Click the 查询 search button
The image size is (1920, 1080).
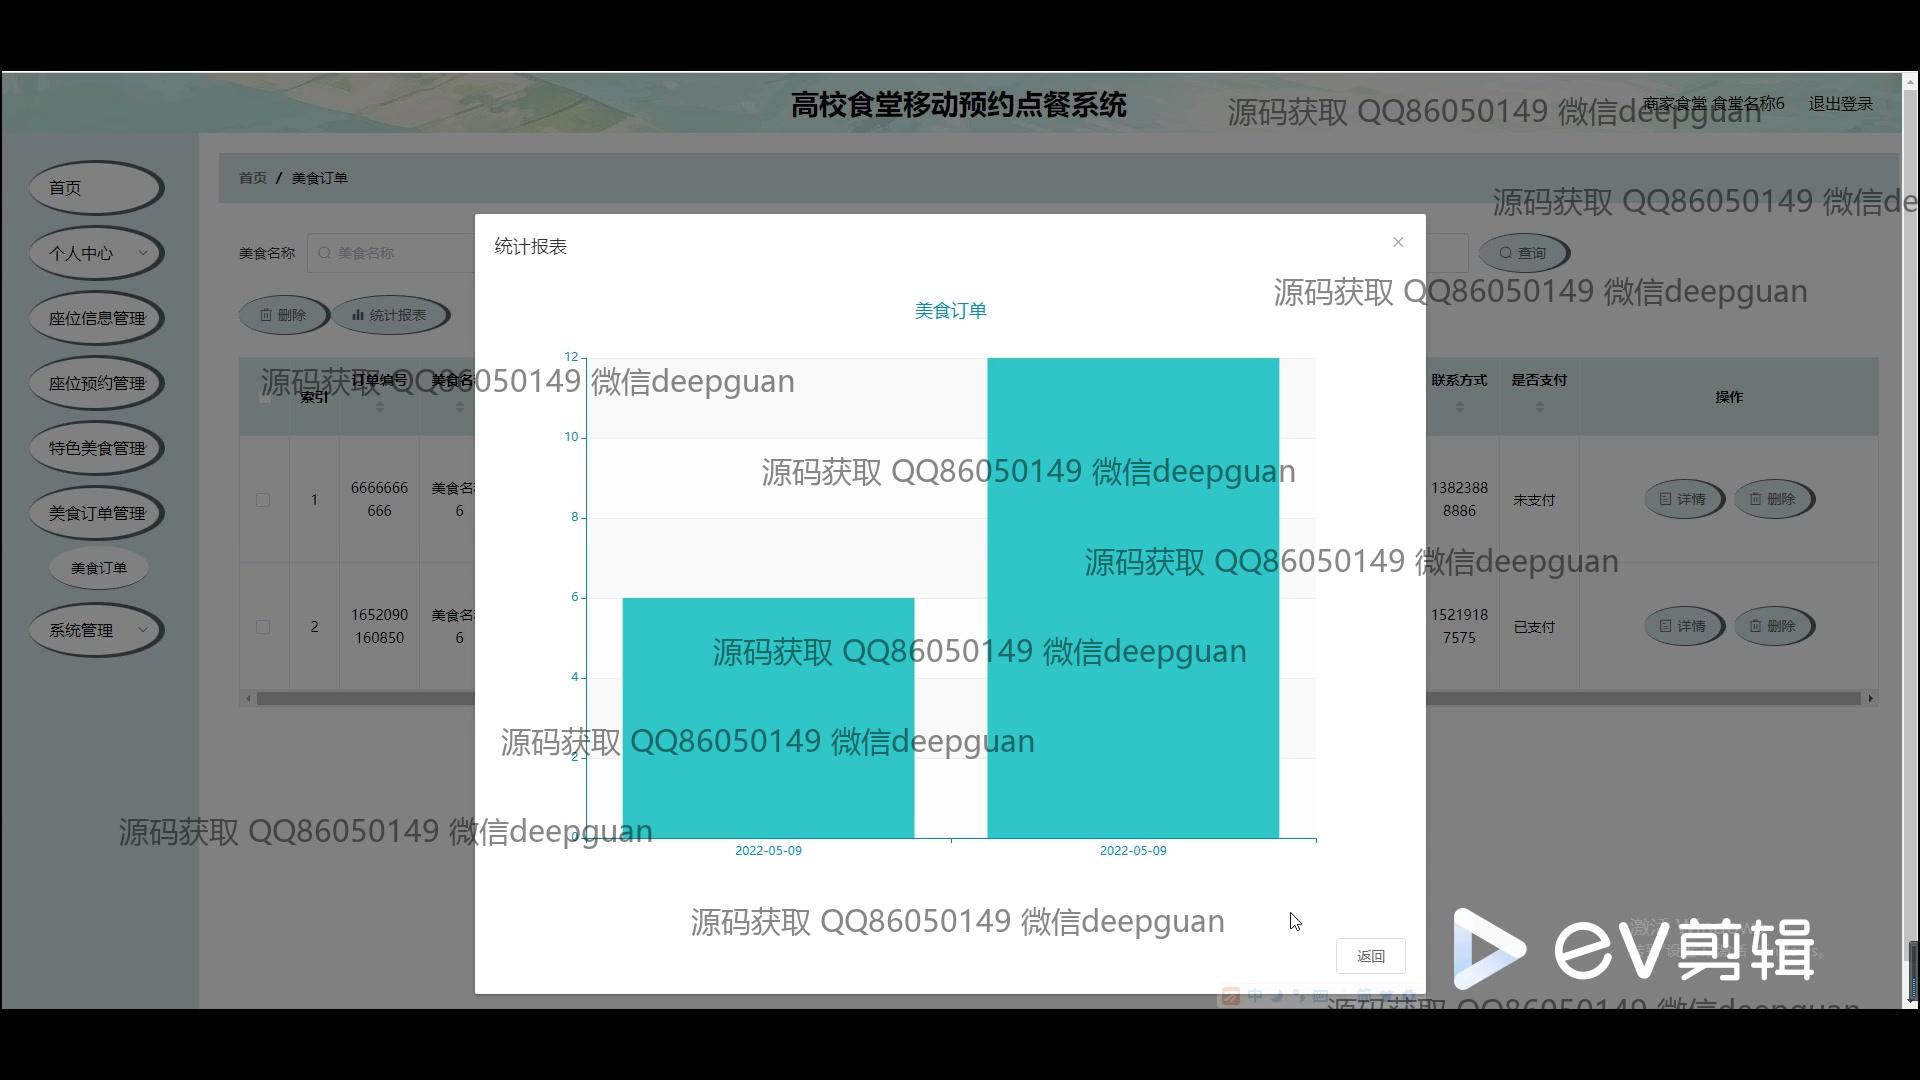[1523, 253]
